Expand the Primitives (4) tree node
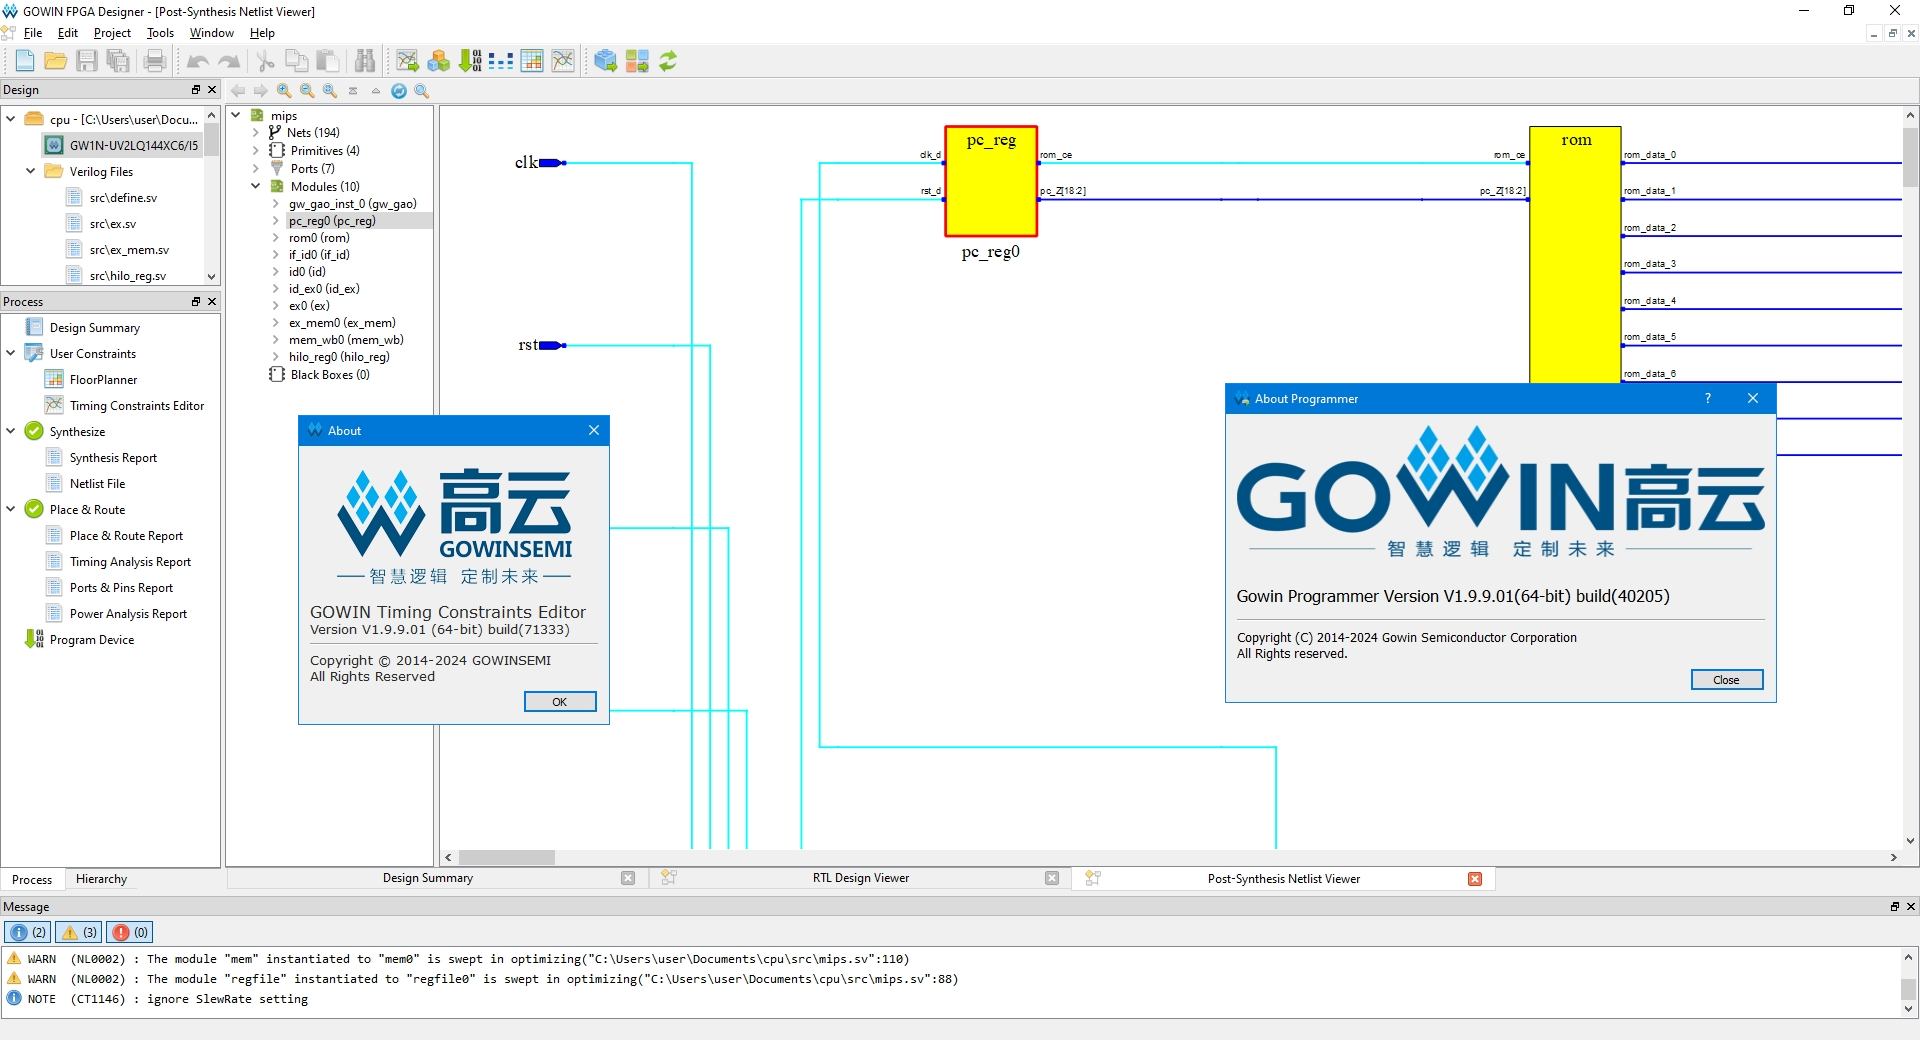 tap(256, 150)
